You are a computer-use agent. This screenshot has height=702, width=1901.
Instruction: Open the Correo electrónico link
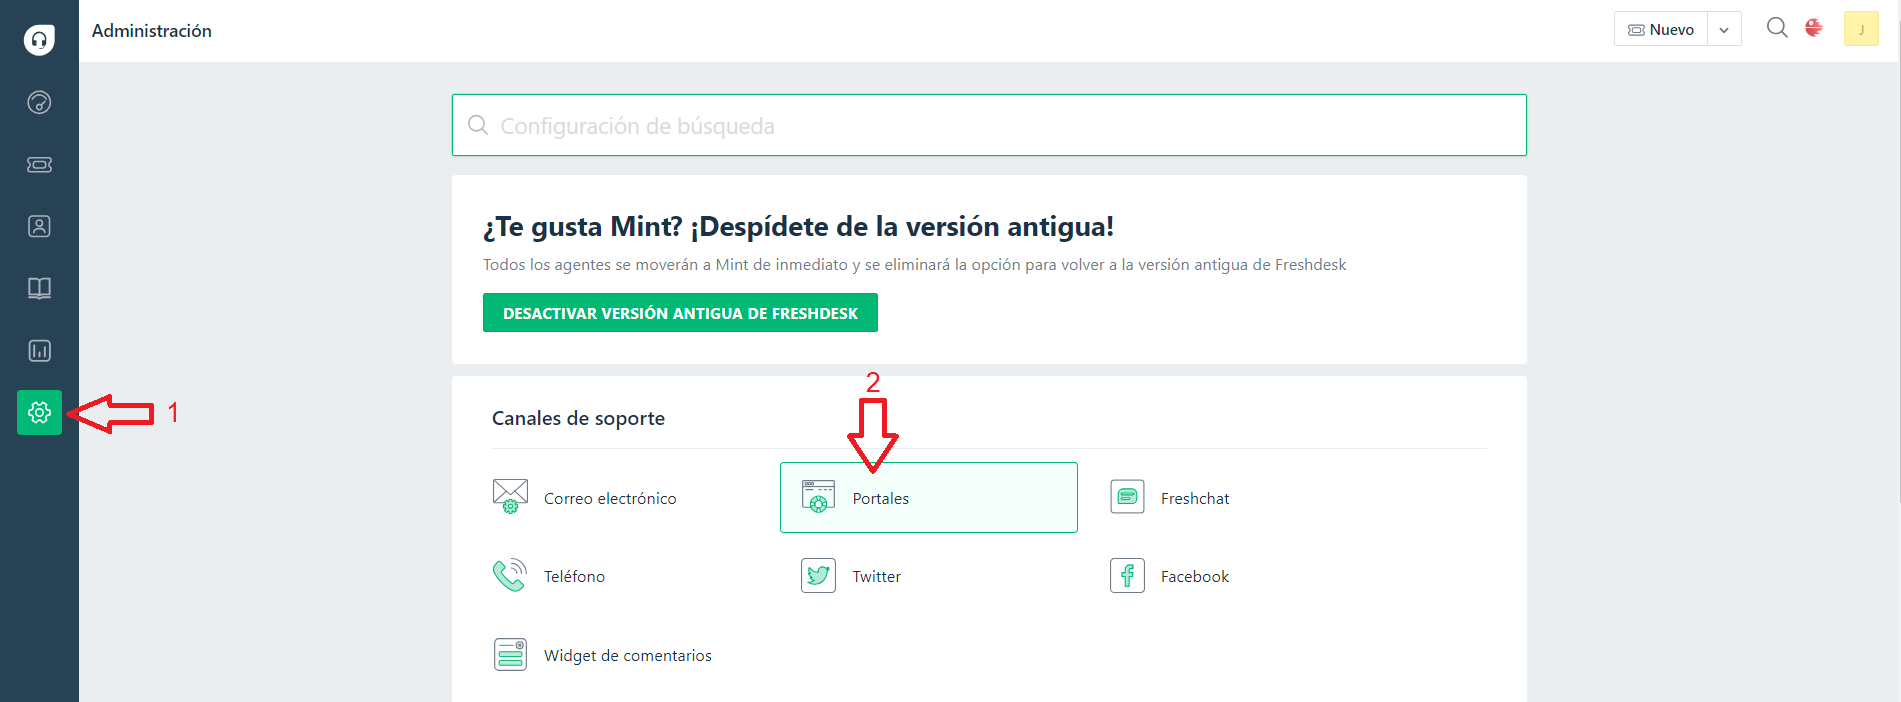coord(610,498)
